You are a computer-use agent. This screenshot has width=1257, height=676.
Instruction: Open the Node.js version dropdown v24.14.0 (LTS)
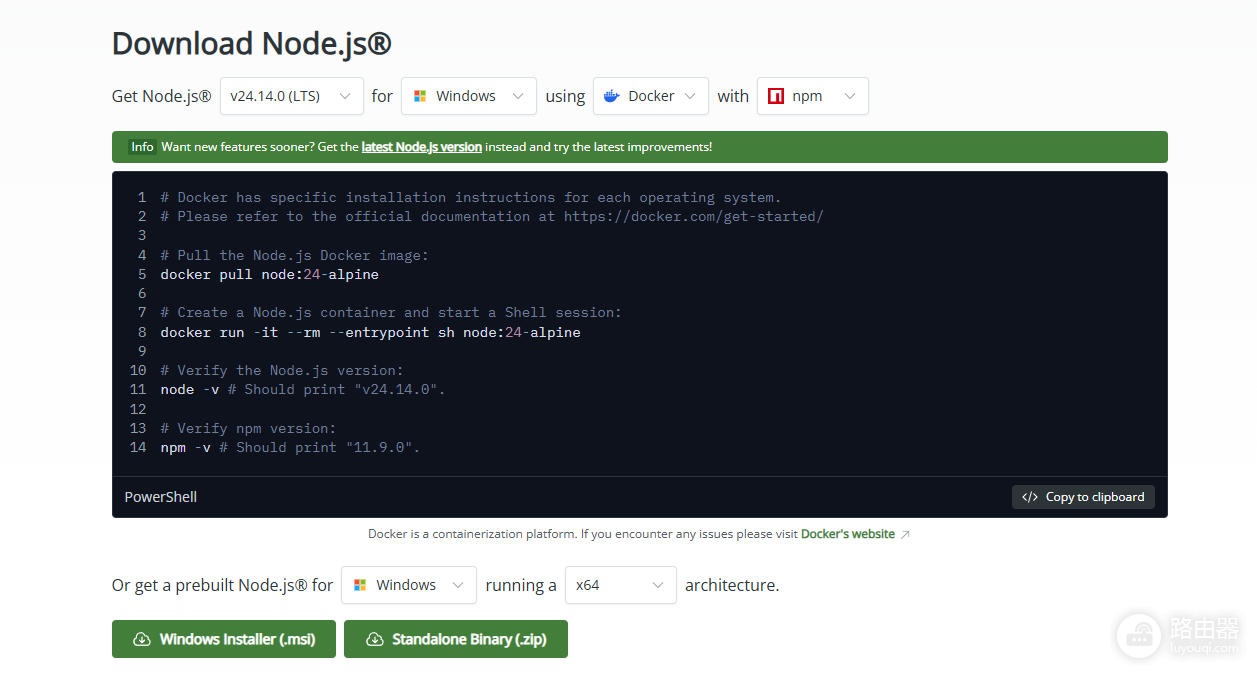click(291, 96)
